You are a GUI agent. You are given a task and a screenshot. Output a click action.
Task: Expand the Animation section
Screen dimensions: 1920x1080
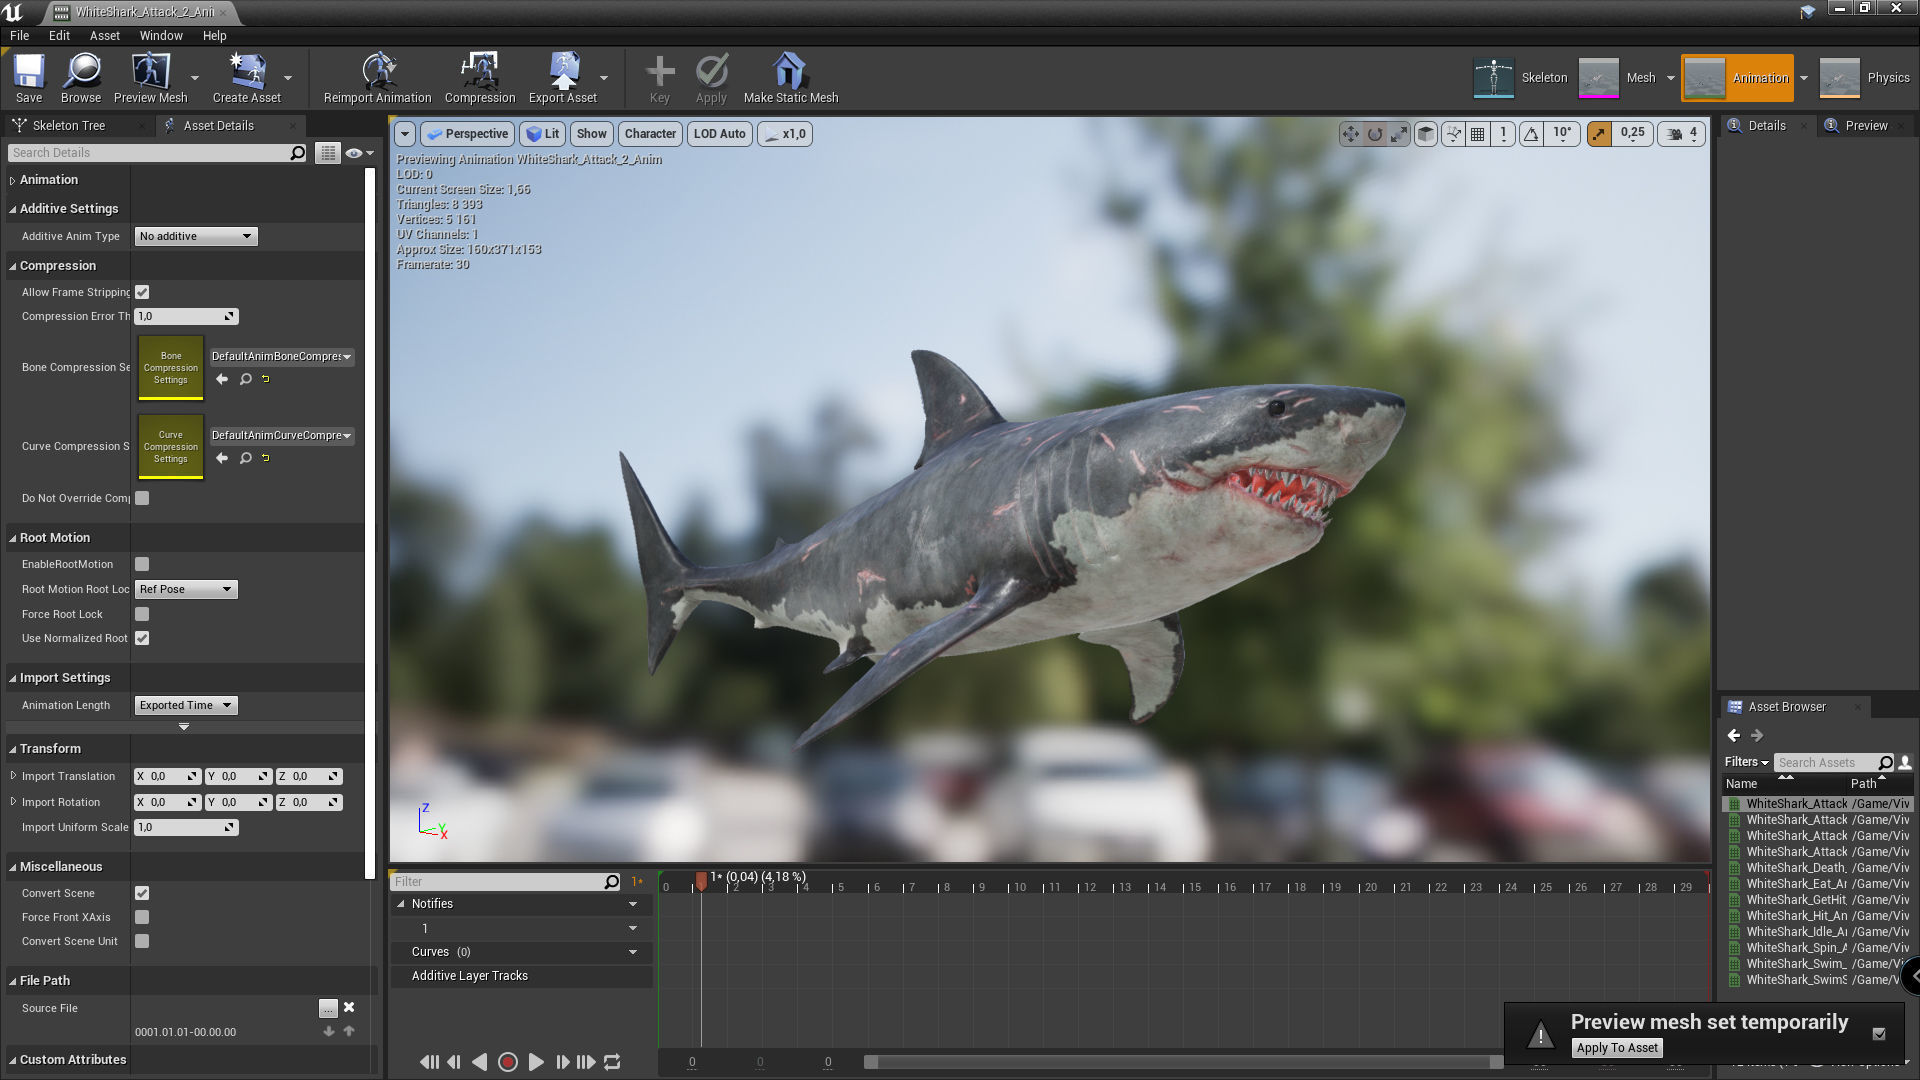click(13, 180)
